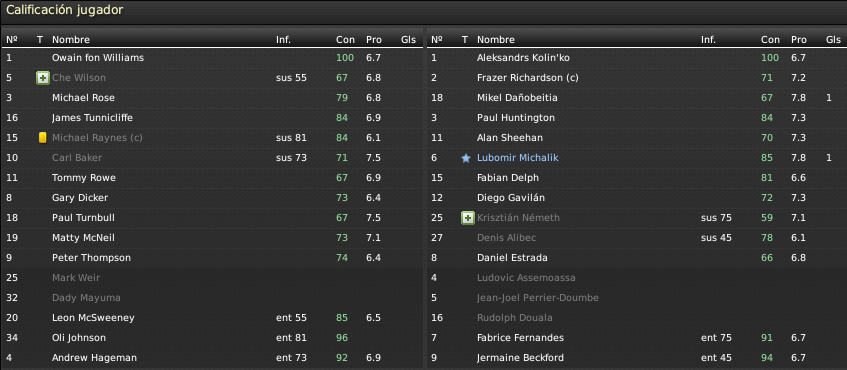Image resolution: width=847 pixels, height=370 pixels.
Task: Sort right table by Pro column
Action: pyautogui.click(x=798, y=39)
